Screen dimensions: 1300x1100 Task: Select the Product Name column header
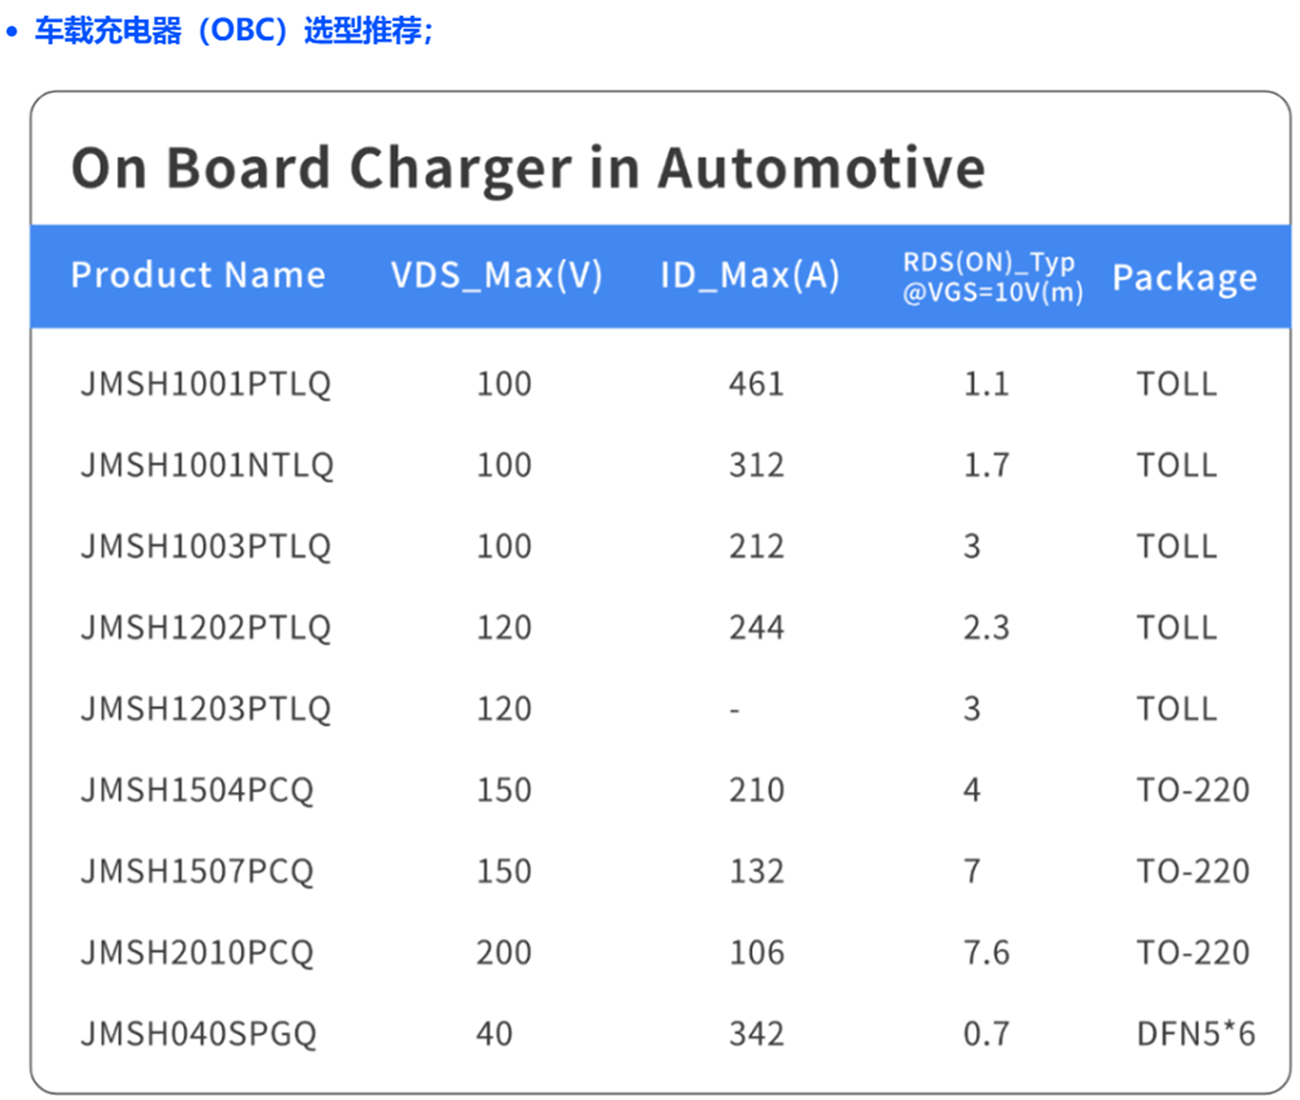(x=198, y=275)
